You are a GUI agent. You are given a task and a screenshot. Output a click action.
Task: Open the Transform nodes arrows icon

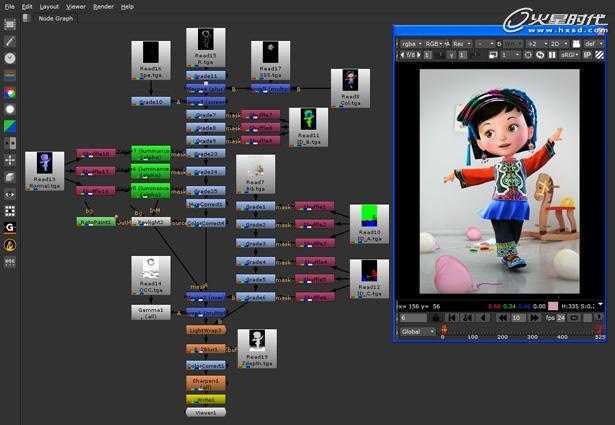coord(10,160)
